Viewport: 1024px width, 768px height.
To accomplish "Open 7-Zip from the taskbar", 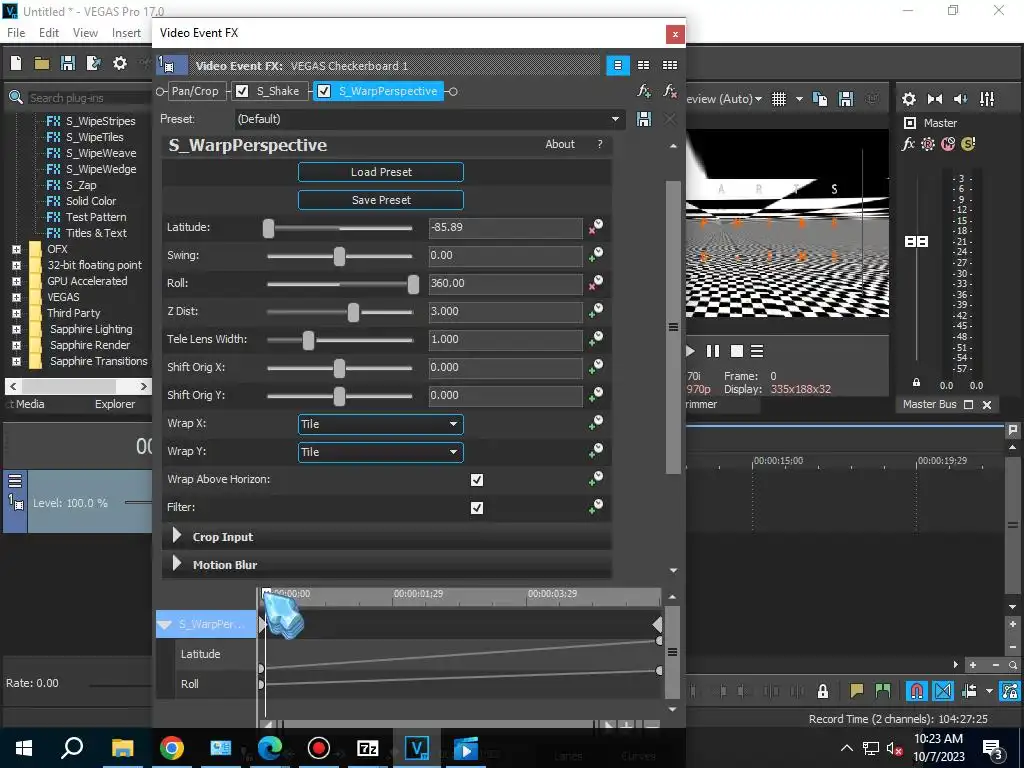I will 368,748.
